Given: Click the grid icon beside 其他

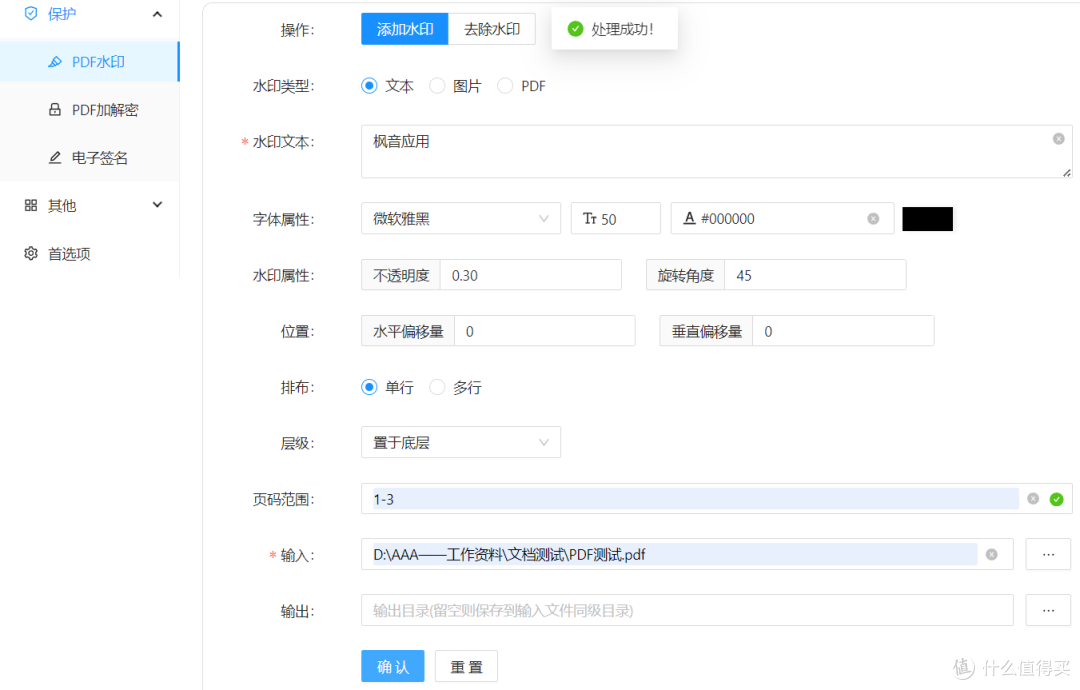Looking at the screenshot, I should tap(31, 205).
